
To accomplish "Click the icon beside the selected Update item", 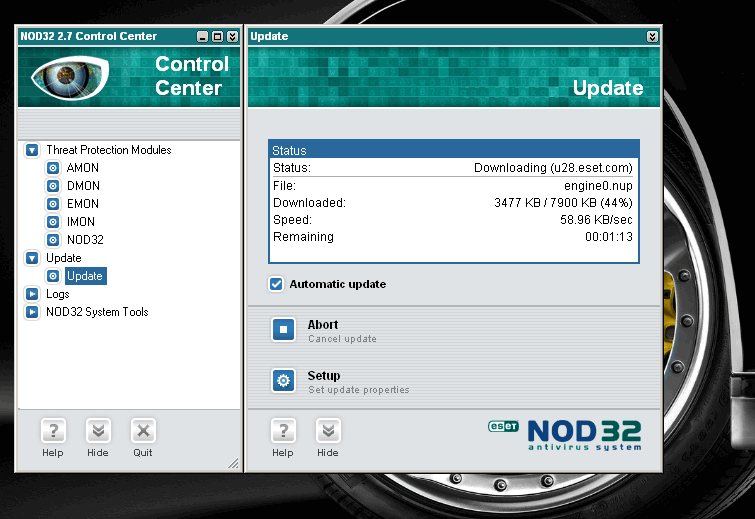I will pos(53,276).
